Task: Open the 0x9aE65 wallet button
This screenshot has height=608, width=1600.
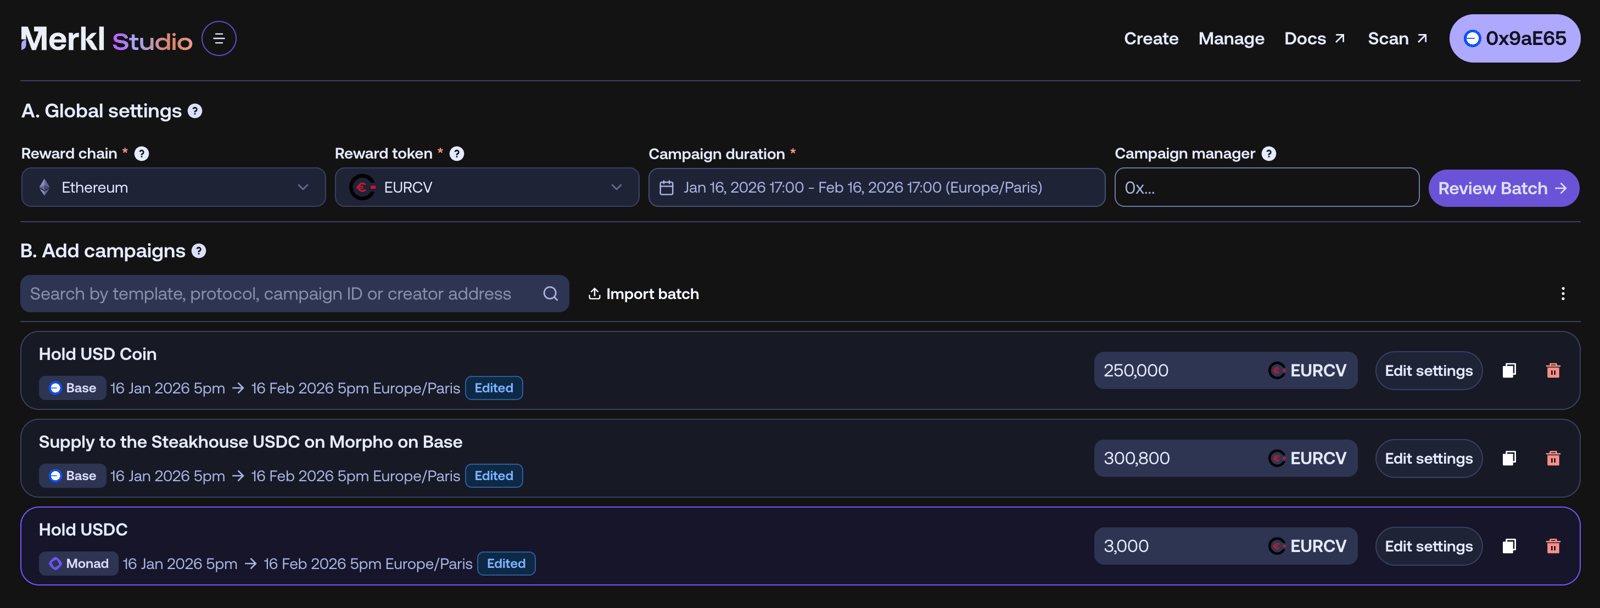Action: [1515, 39]
